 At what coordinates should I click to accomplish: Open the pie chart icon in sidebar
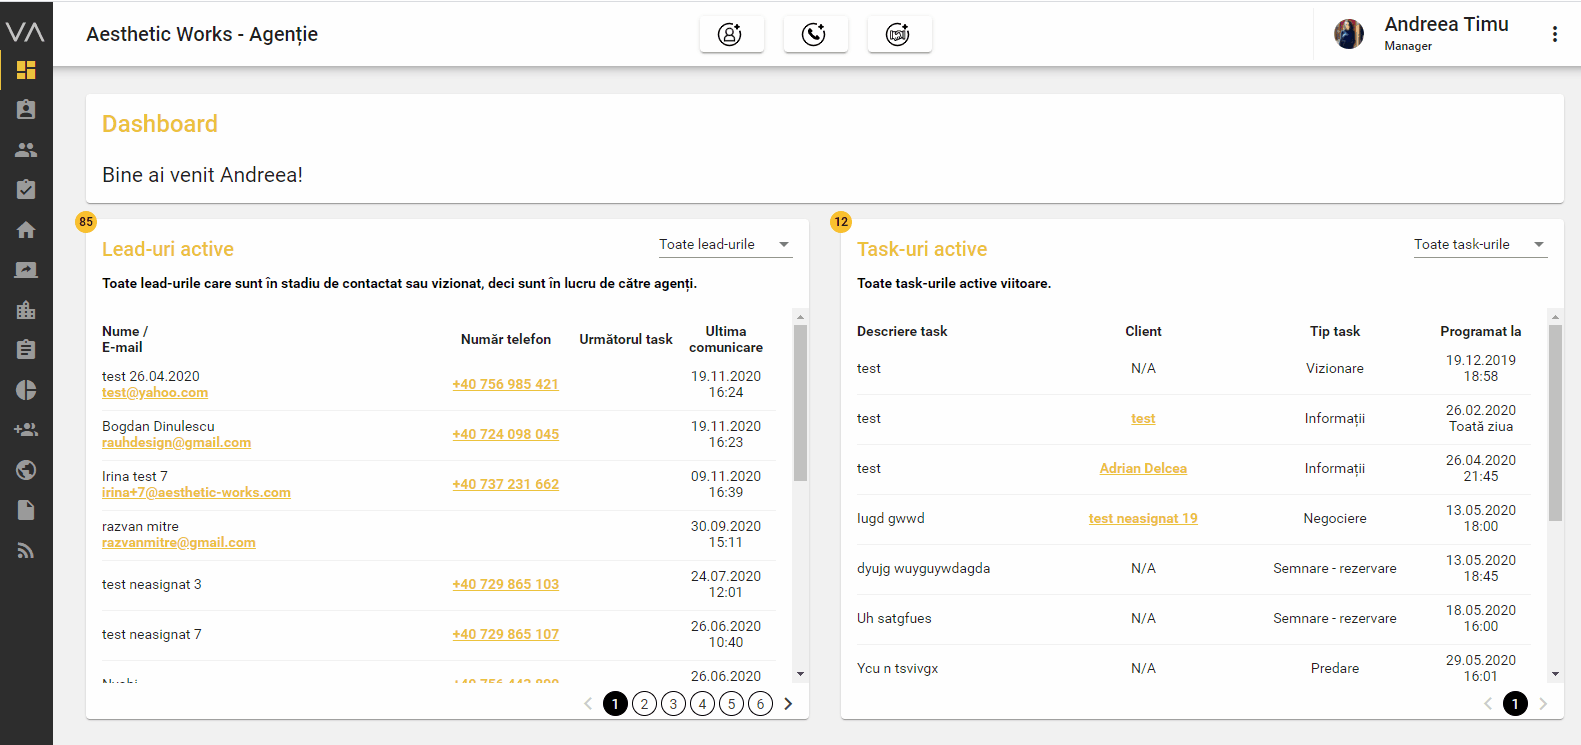(x=26, y=390)
